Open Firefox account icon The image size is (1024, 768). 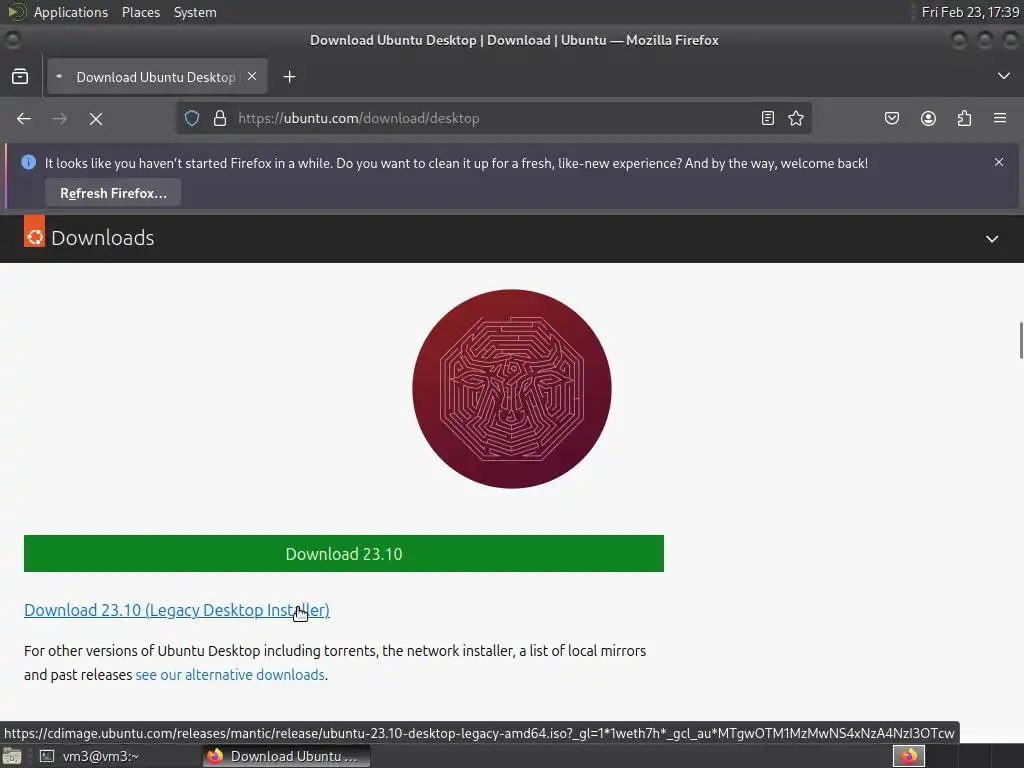click(x=928, y=118)
